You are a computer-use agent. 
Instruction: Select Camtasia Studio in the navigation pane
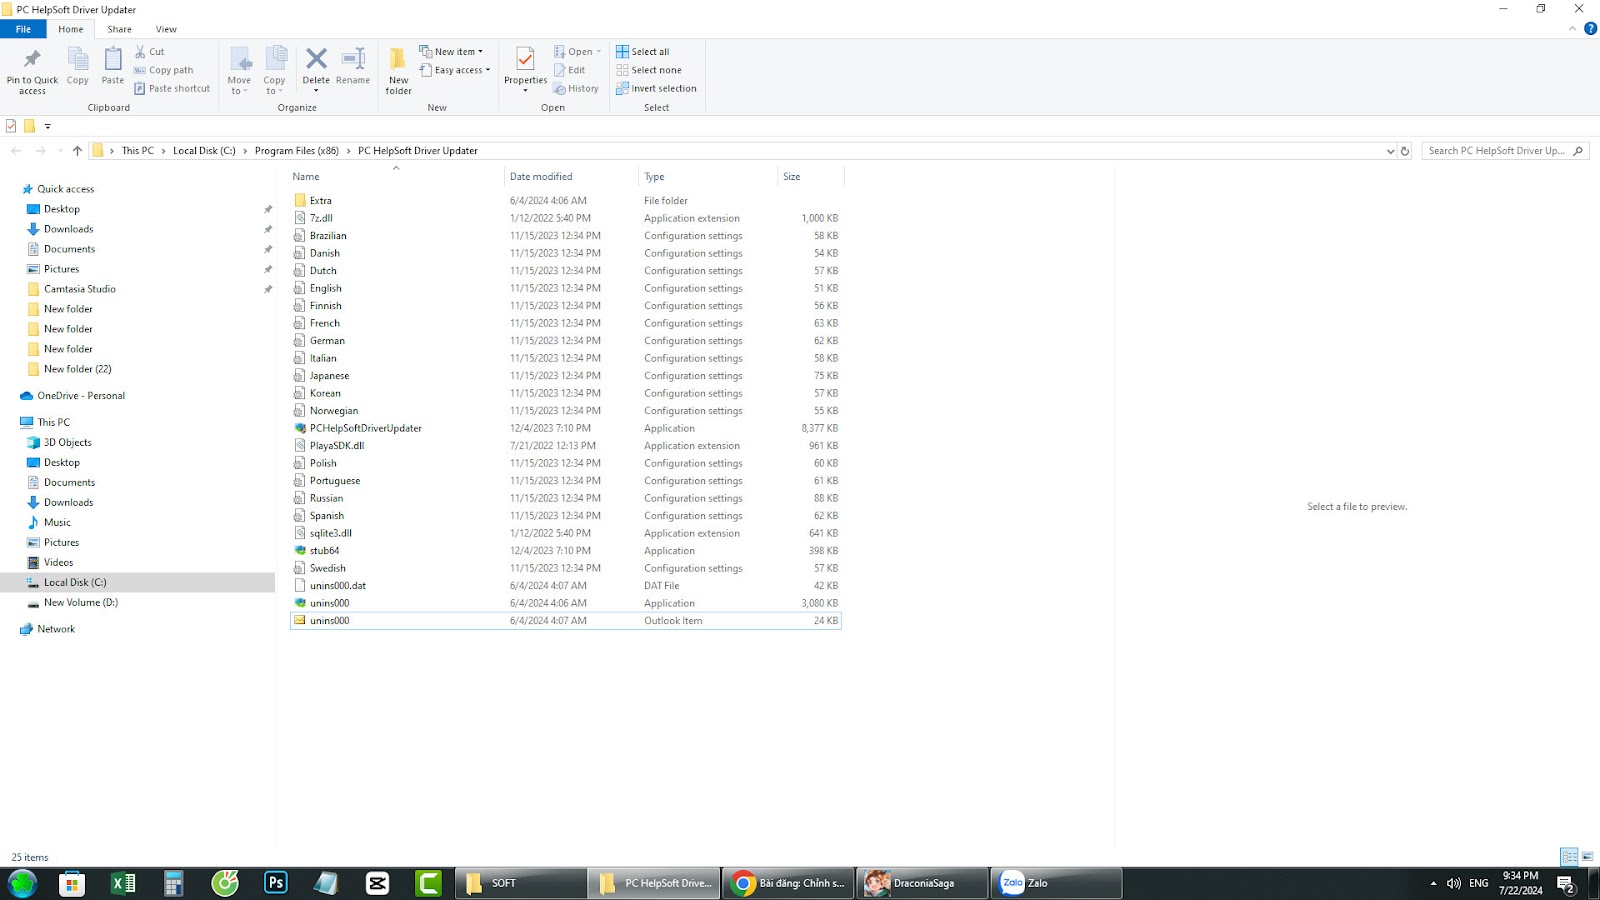click(x=80, y=289)
